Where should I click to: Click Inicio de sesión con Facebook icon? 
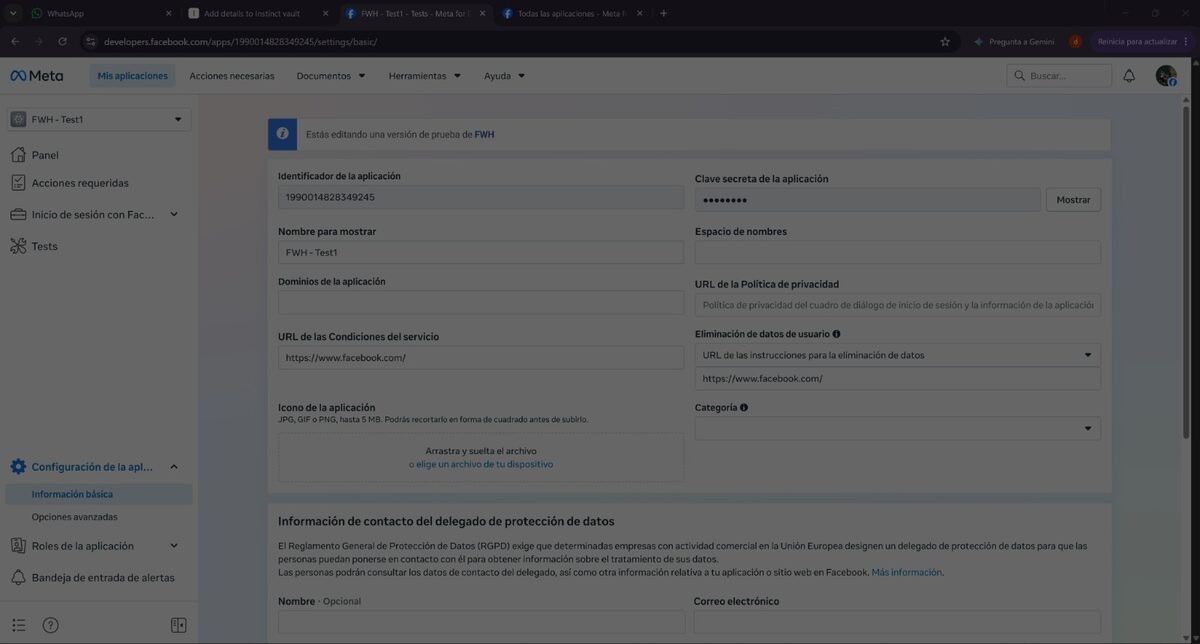[18, 215]
